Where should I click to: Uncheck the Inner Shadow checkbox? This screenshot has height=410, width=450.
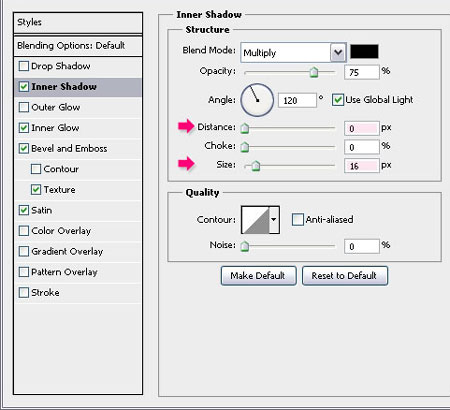(24, 87)
